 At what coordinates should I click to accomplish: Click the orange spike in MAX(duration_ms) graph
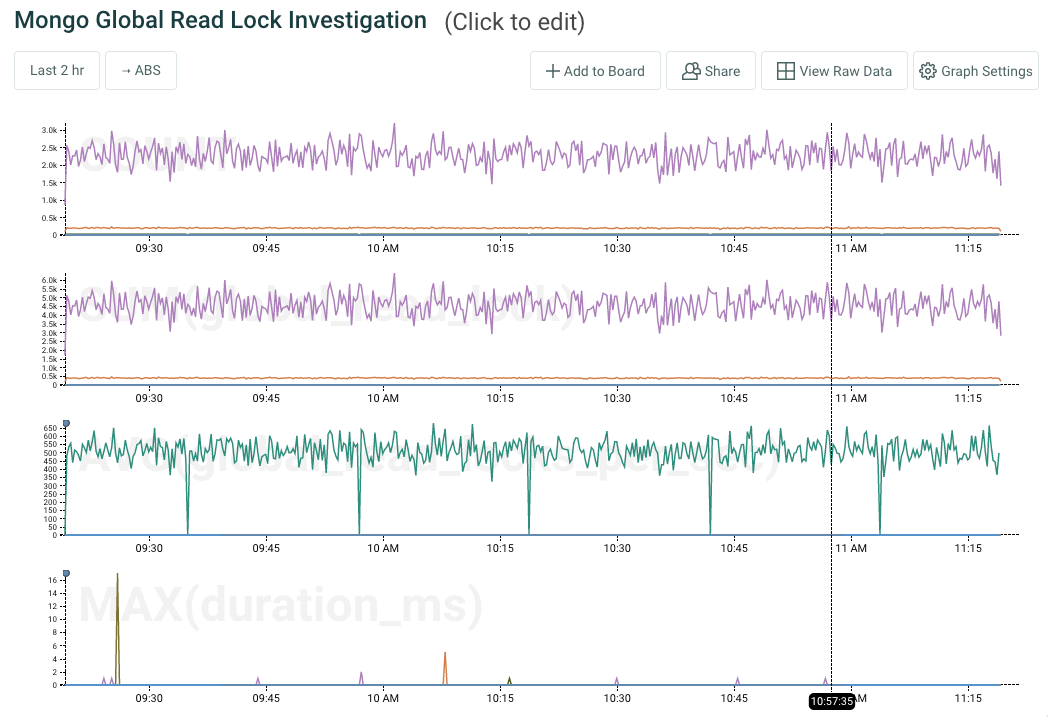(x=445, y=668)
